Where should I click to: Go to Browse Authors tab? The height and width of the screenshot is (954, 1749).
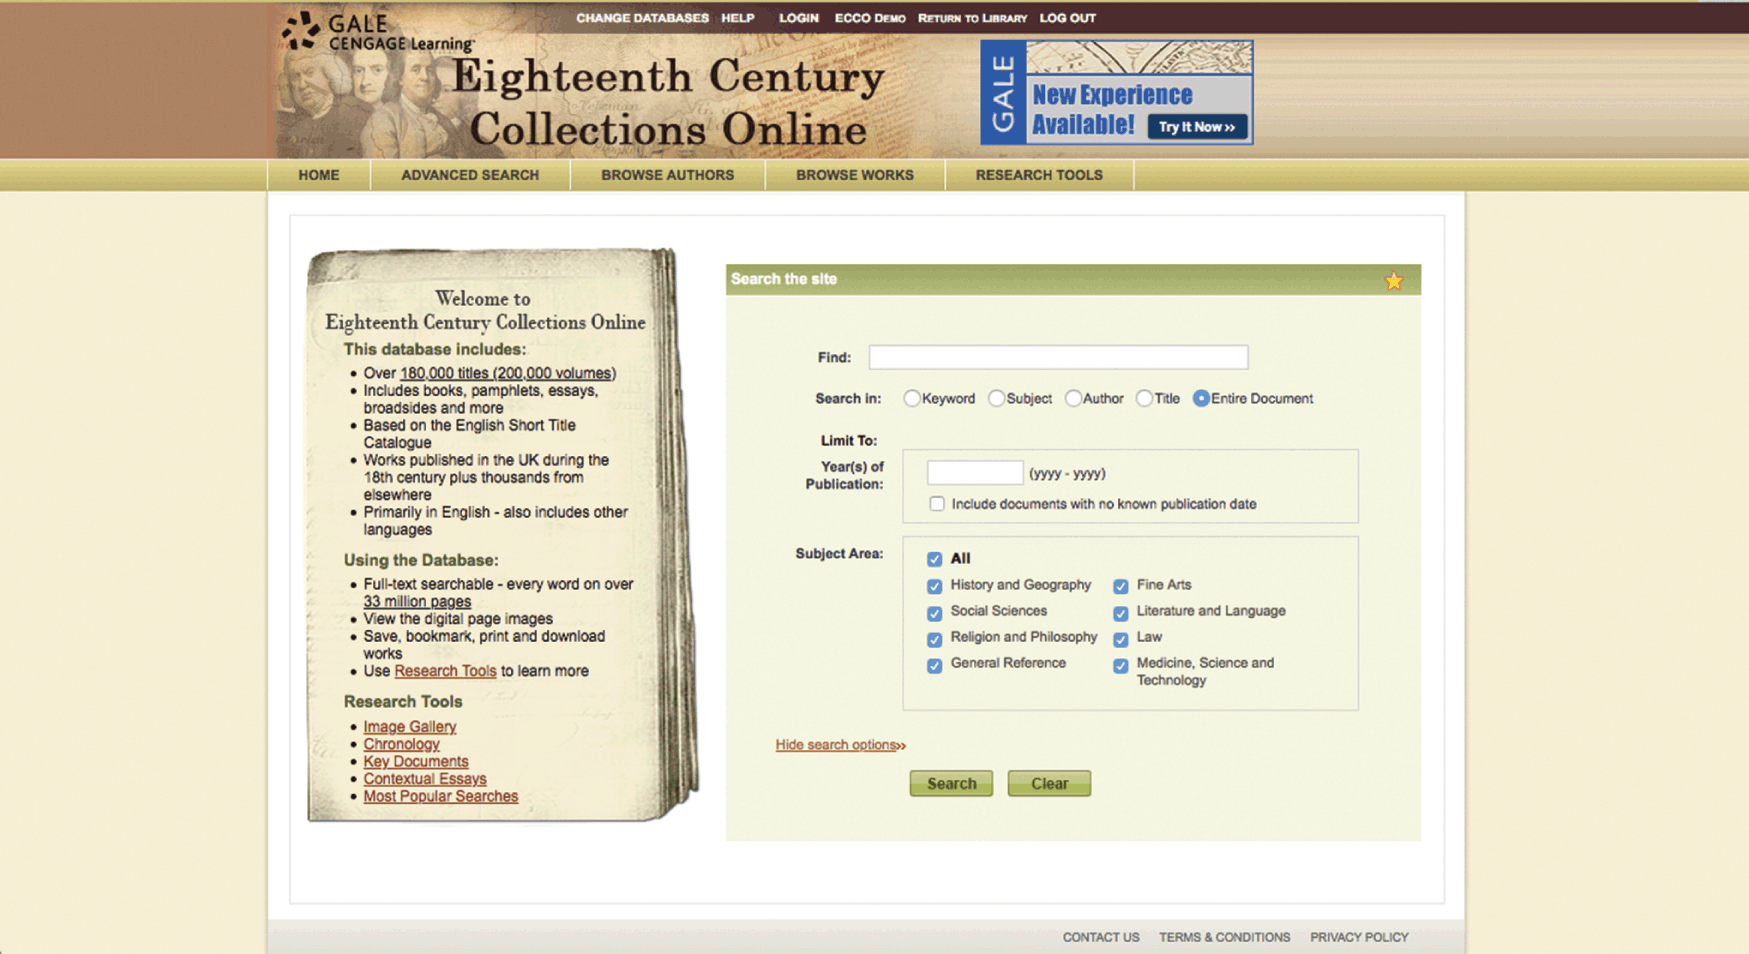[667, 175]
